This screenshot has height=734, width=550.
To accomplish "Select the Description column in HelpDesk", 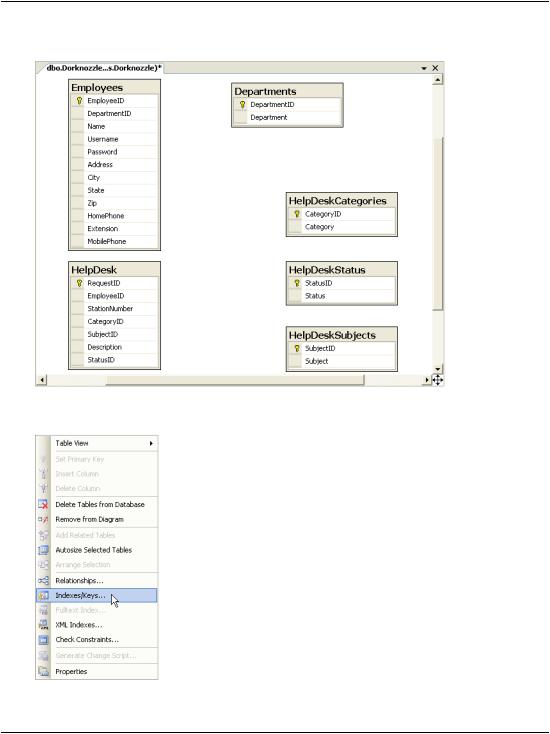I will click(x=115, y=347).
